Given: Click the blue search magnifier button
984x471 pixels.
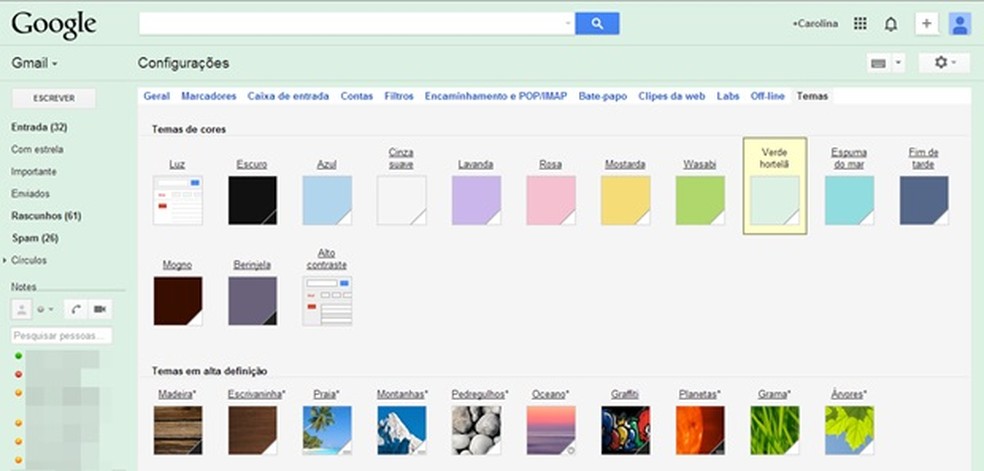Looking at the screenshot, I should pos(597,24).
